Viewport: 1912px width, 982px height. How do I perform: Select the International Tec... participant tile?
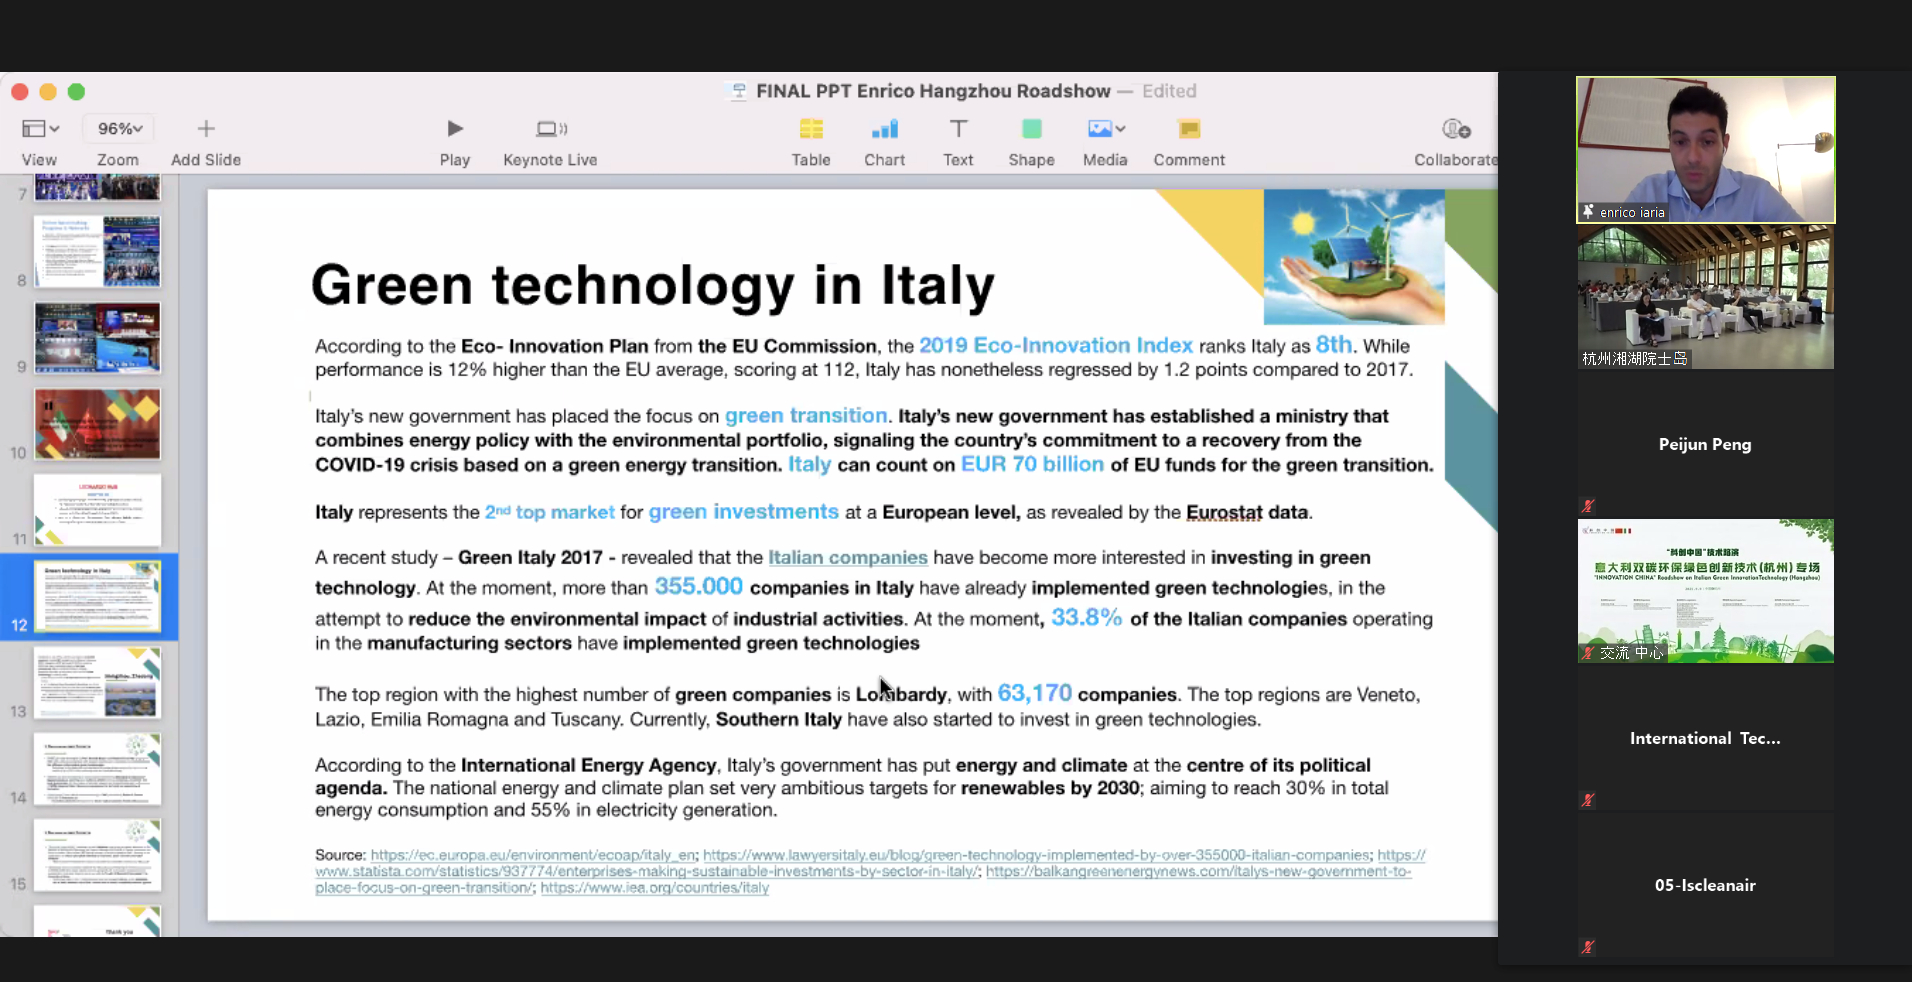(1706, 738)
